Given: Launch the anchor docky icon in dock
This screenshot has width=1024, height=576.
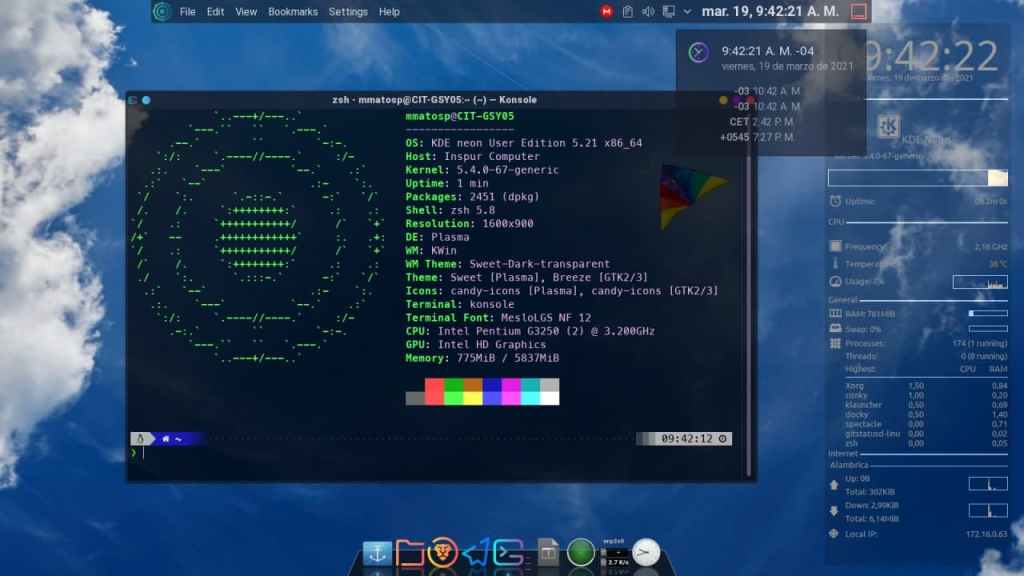Looking at the screenshot, I should [377, 552].
